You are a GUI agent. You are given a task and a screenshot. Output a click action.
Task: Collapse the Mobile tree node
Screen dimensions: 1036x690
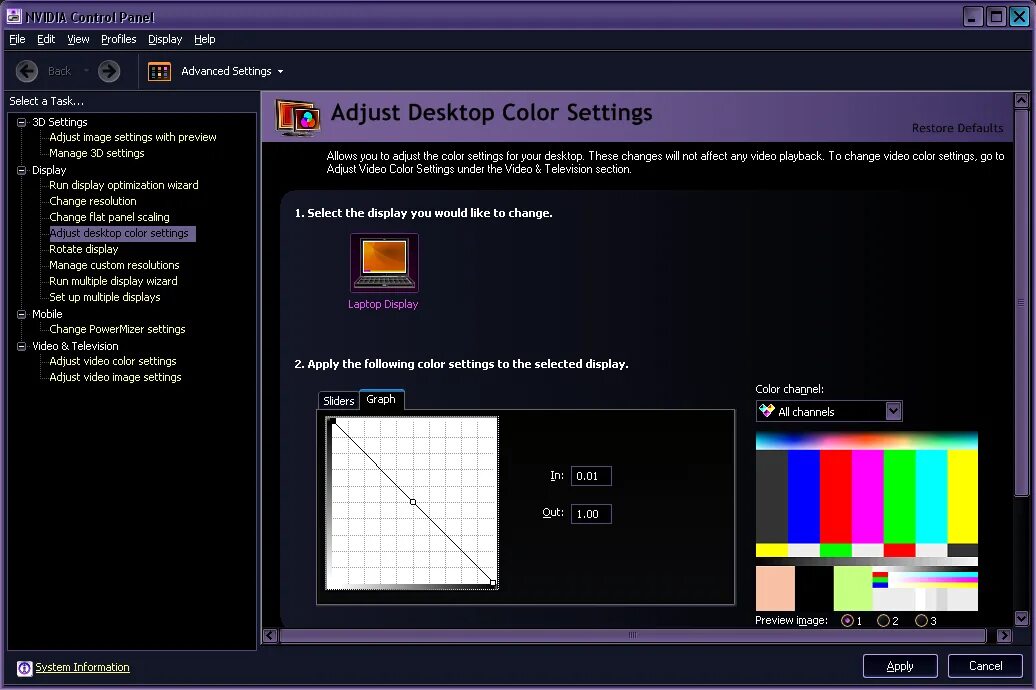21,314
